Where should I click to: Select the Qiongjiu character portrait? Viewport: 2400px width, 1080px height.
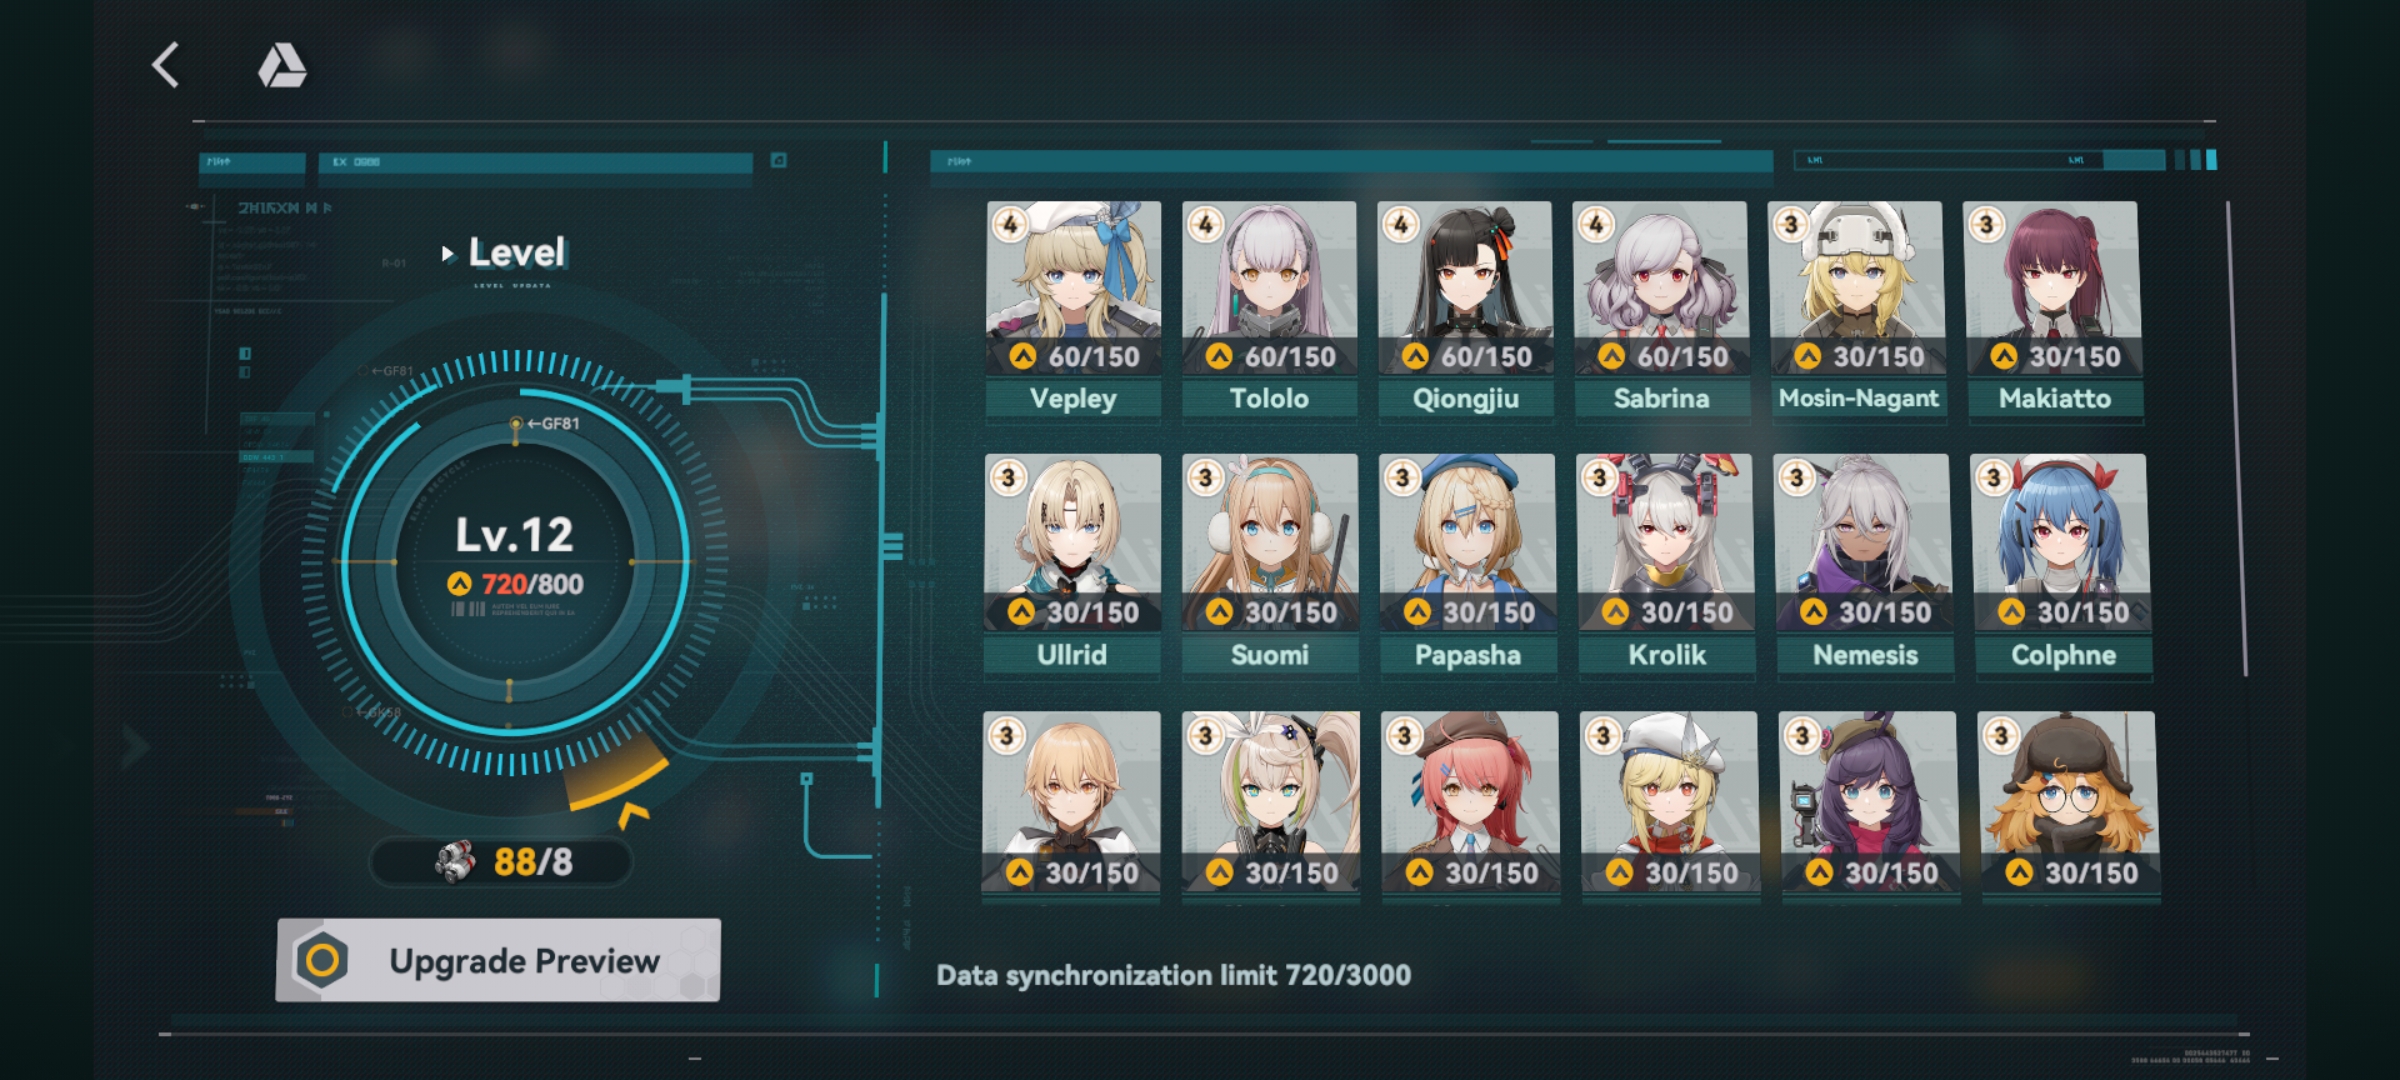coord(1464,288)
